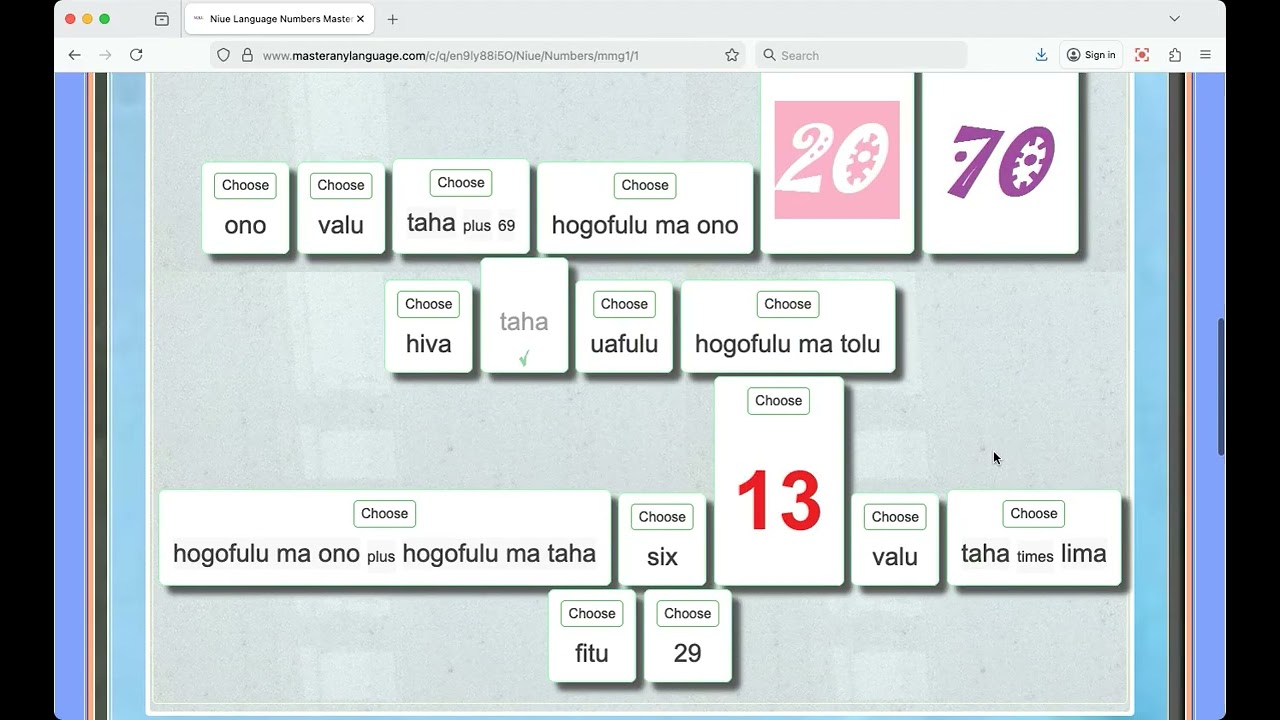Click the green checkmark on taha card
1280x720 pixels.
[x=524, y=358]
